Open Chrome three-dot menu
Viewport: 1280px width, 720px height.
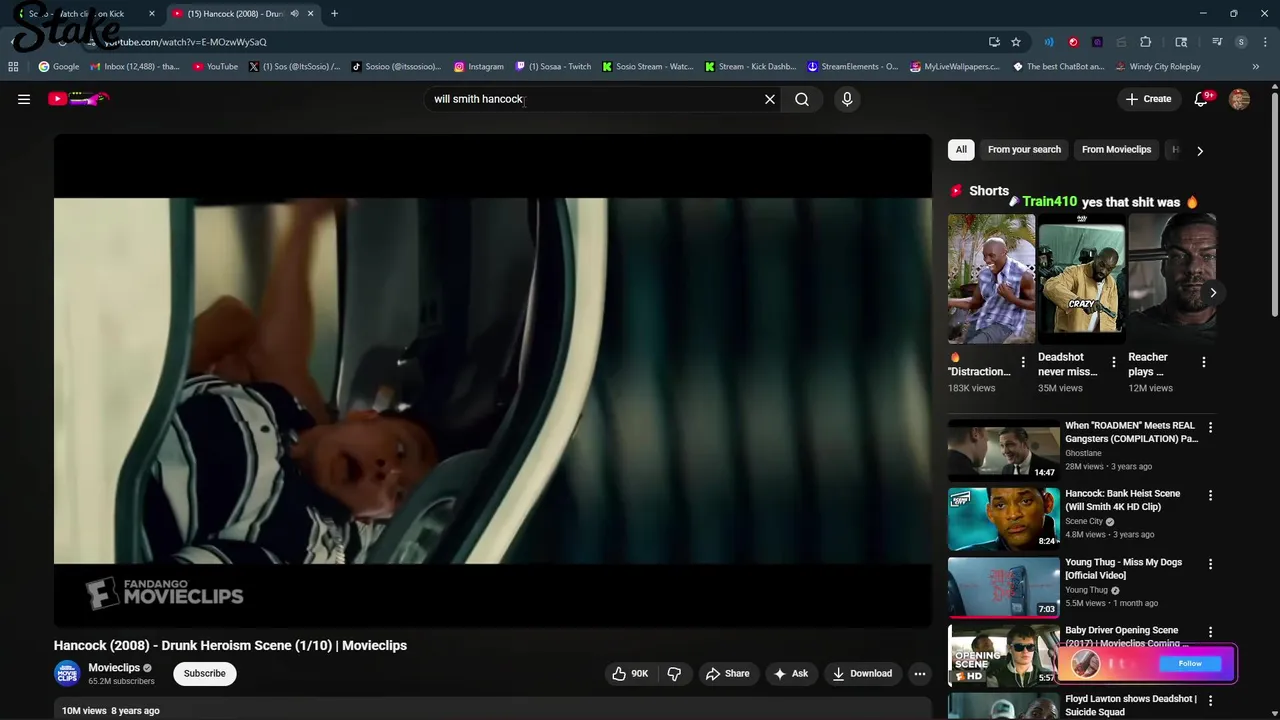click(1265, 42)
